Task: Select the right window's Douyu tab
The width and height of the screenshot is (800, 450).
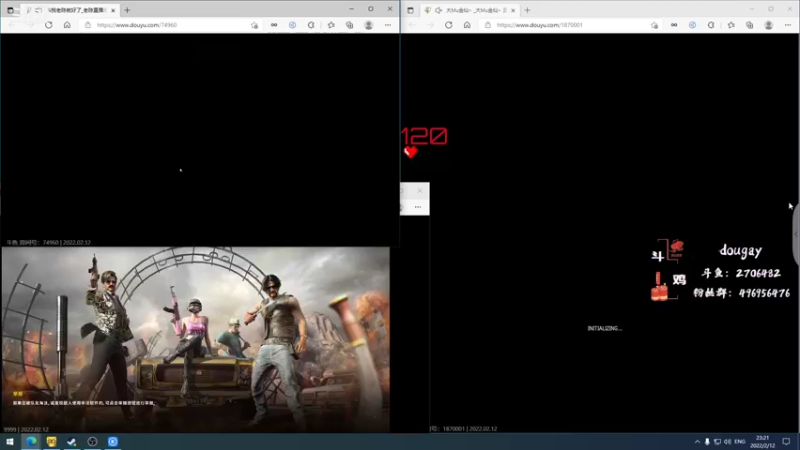Action: pos(470,10)
